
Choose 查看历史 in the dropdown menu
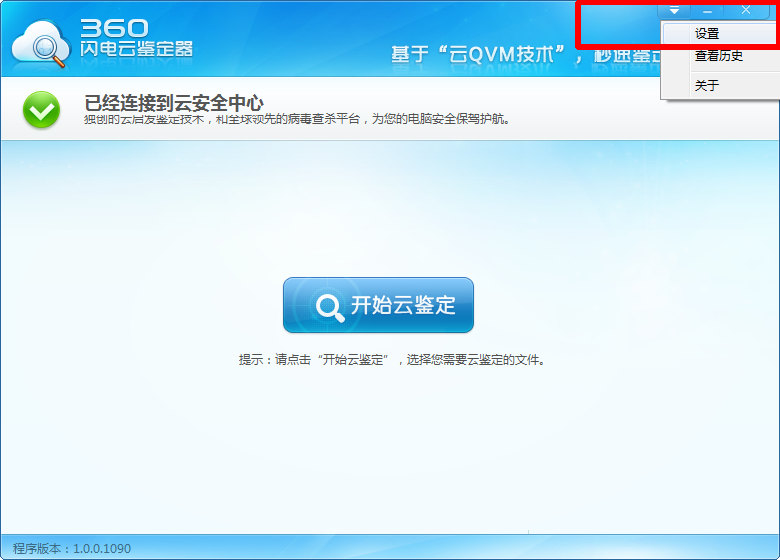pyautogui.click(x=721, y=56)
